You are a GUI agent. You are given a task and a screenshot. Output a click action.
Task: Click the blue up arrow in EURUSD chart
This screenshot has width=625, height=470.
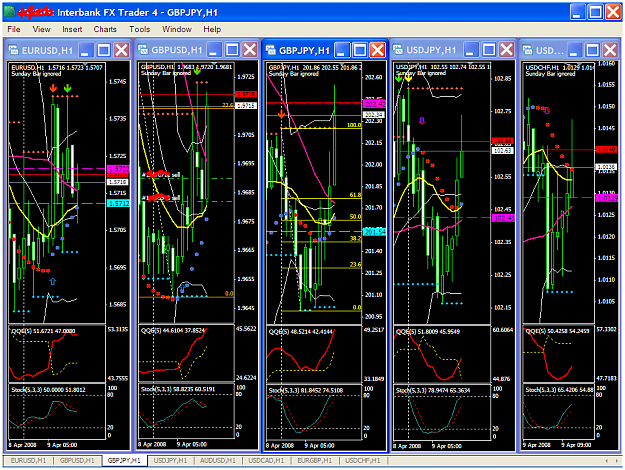(x=53, y=281)
